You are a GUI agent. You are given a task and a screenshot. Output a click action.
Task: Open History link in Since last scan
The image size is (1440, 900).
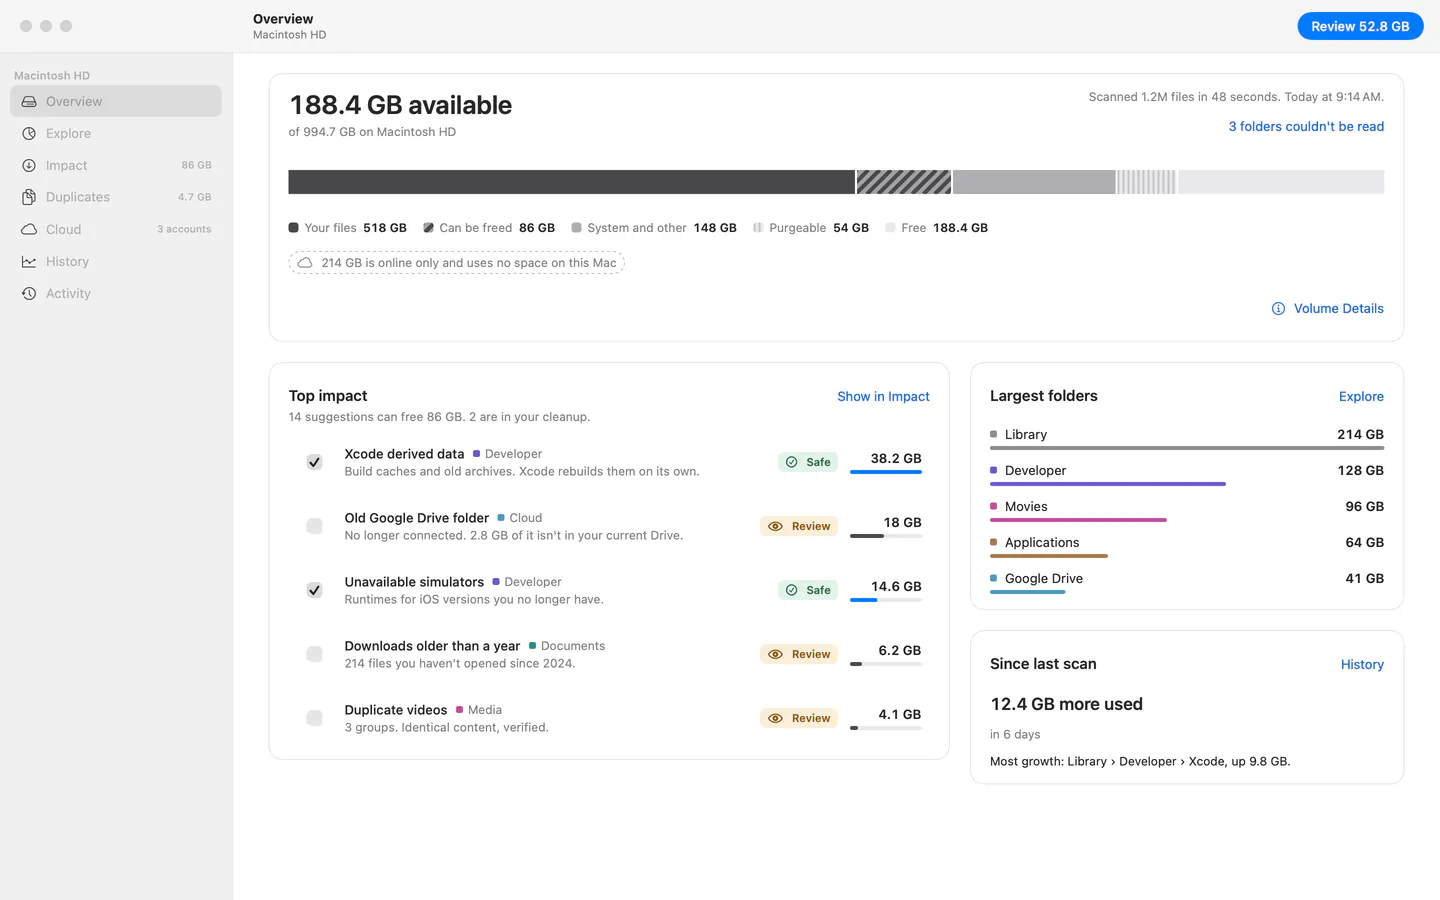click(1362, 664)
